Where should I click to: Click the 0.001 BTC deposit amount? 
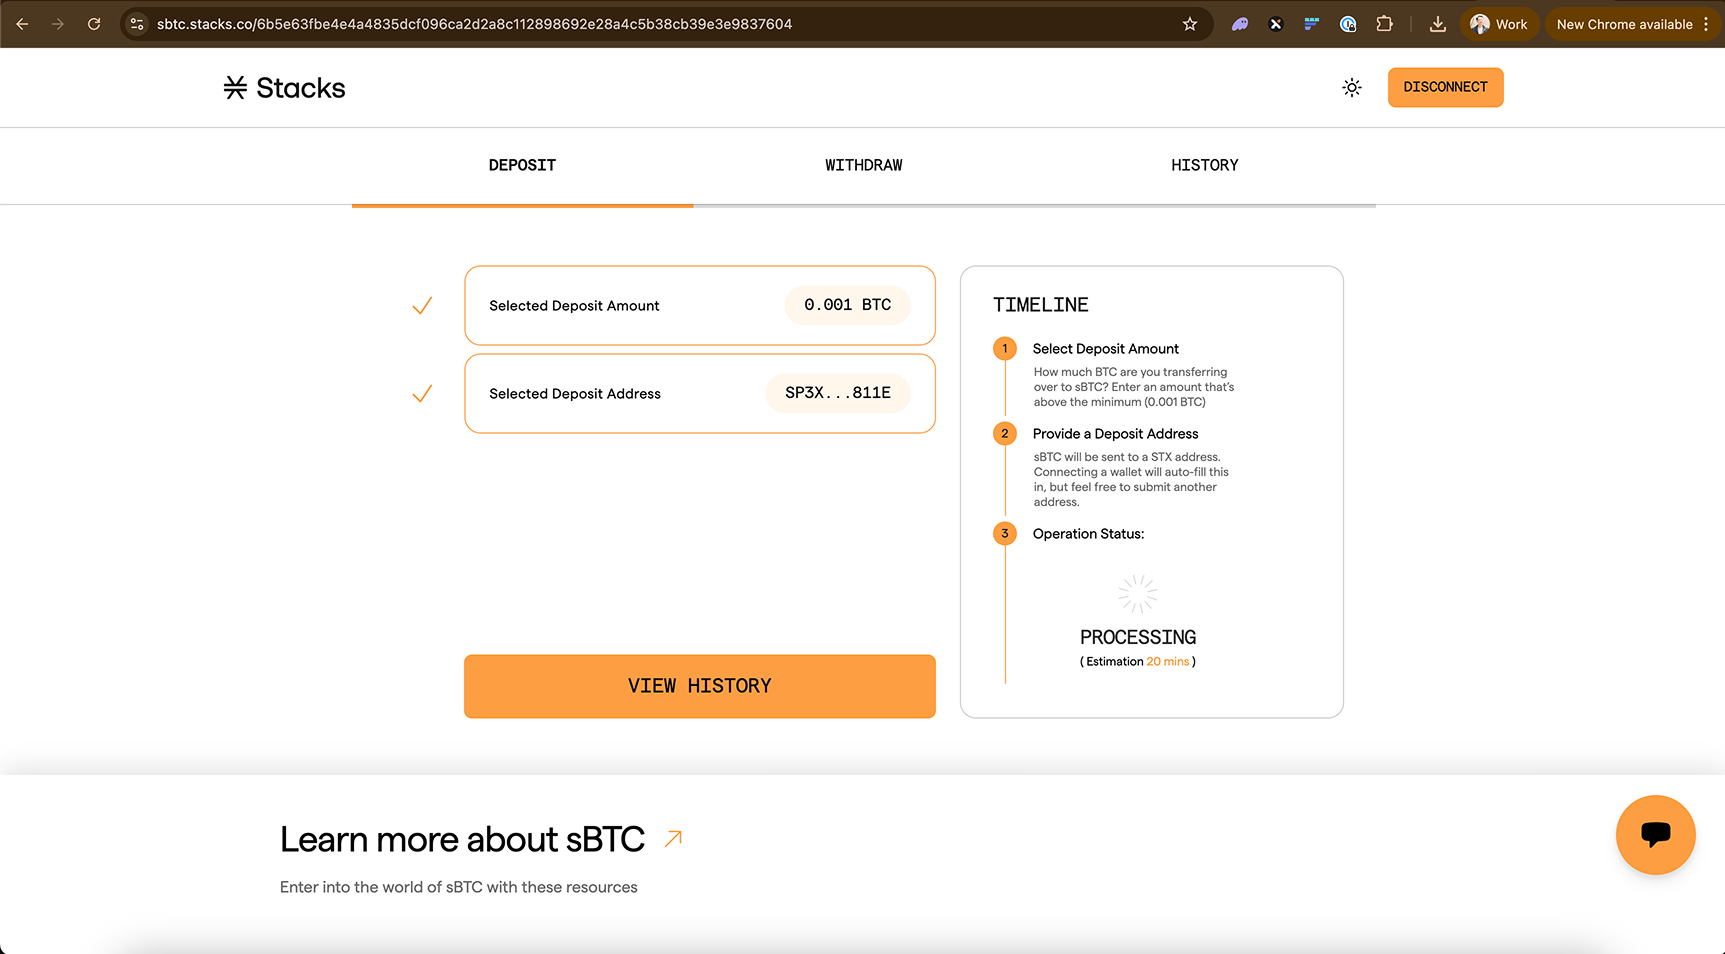click(847, 305)
